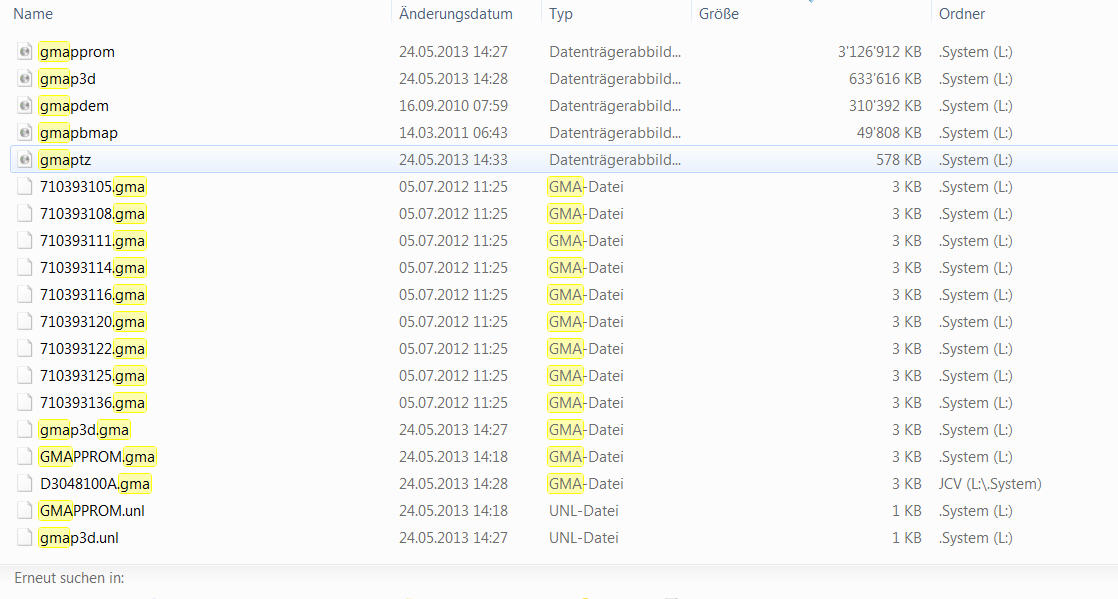
Task: Click the Typ column header
Action: (561, 14)
